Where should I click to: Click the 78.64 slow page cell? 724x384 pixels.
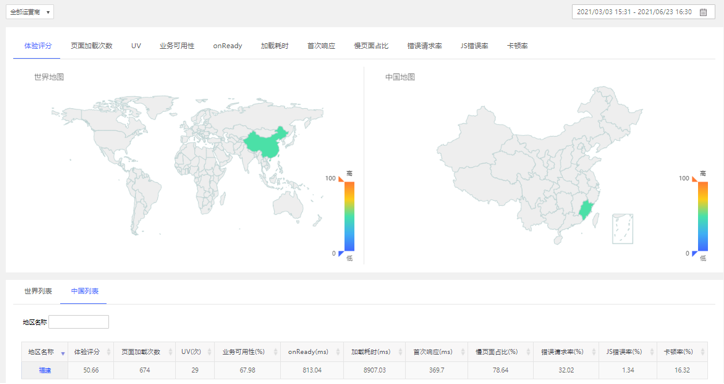click(501, 370)
